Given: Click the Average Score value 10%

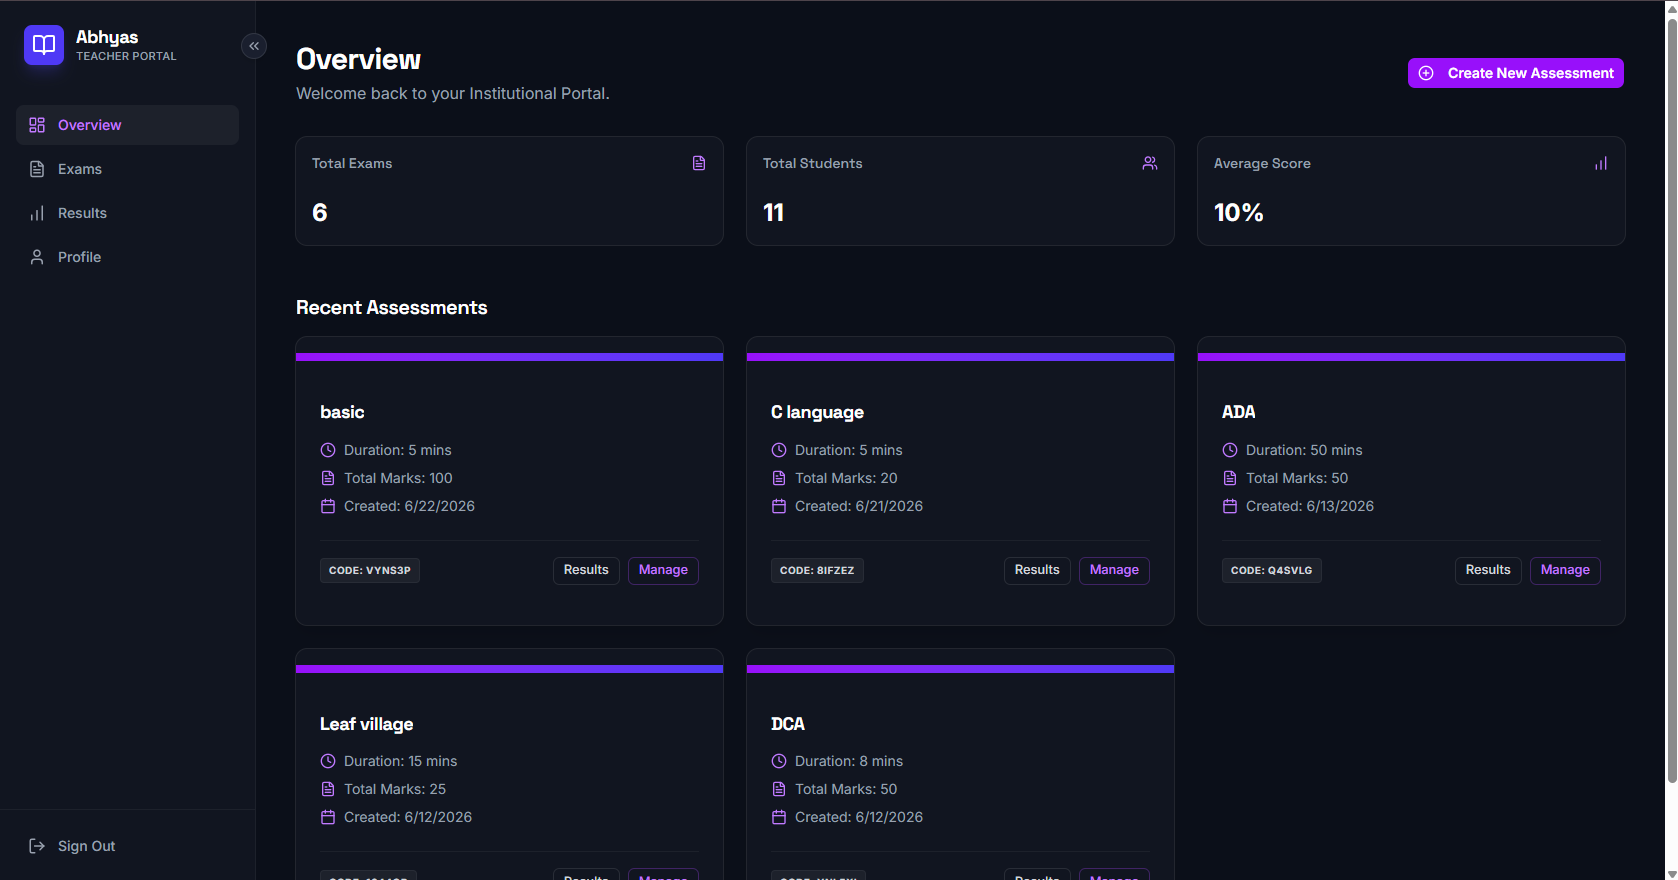Looking at the screenshot, I should [1238, 212].
